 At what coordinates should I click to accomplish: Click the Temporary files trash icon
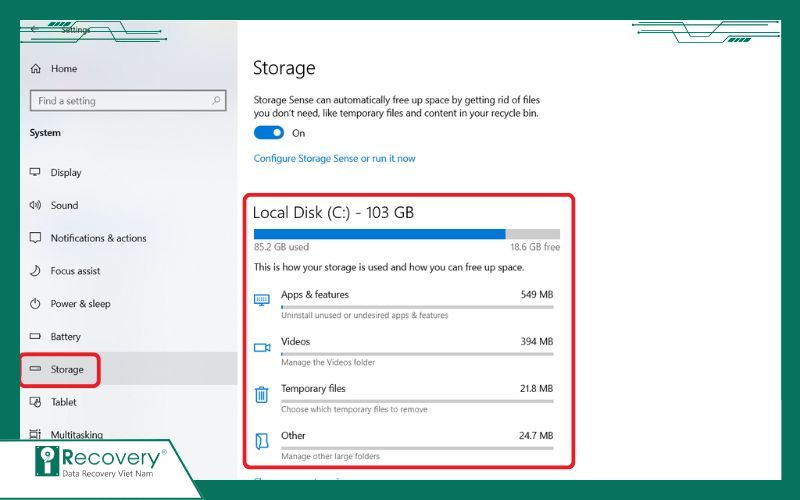pos(262,394)
